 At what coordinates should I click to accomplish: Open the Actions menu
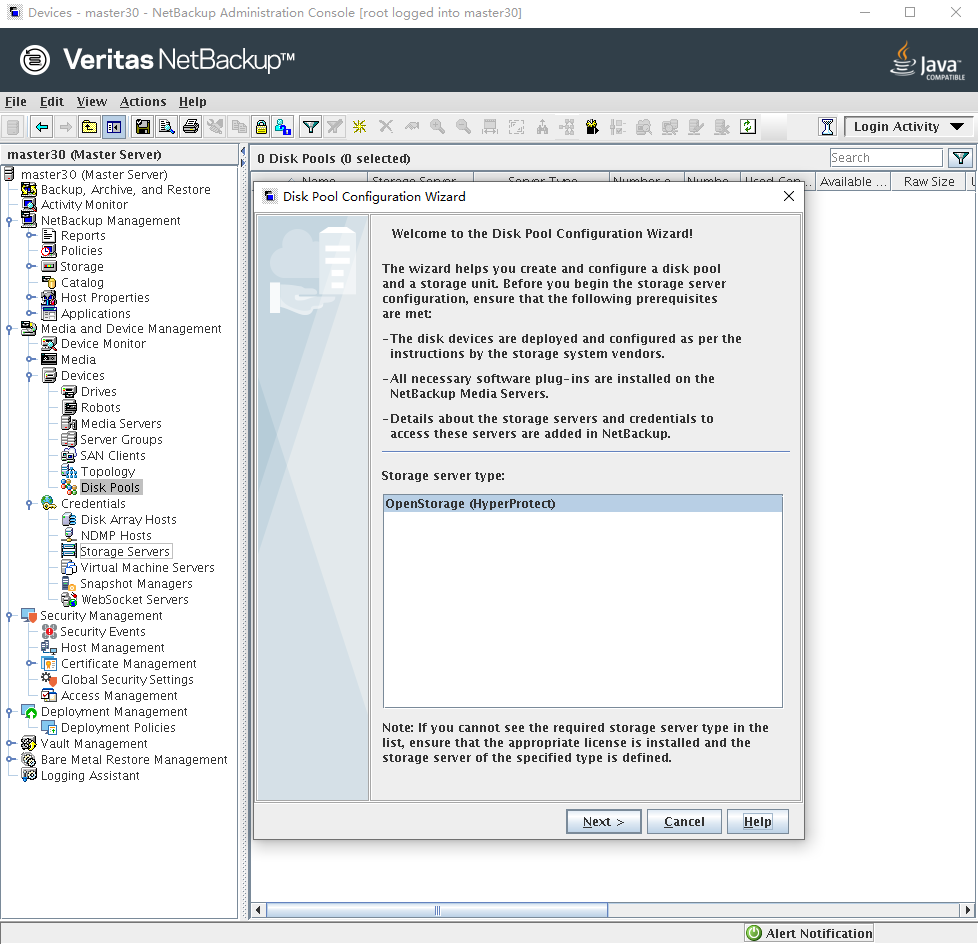coord(143,101)
